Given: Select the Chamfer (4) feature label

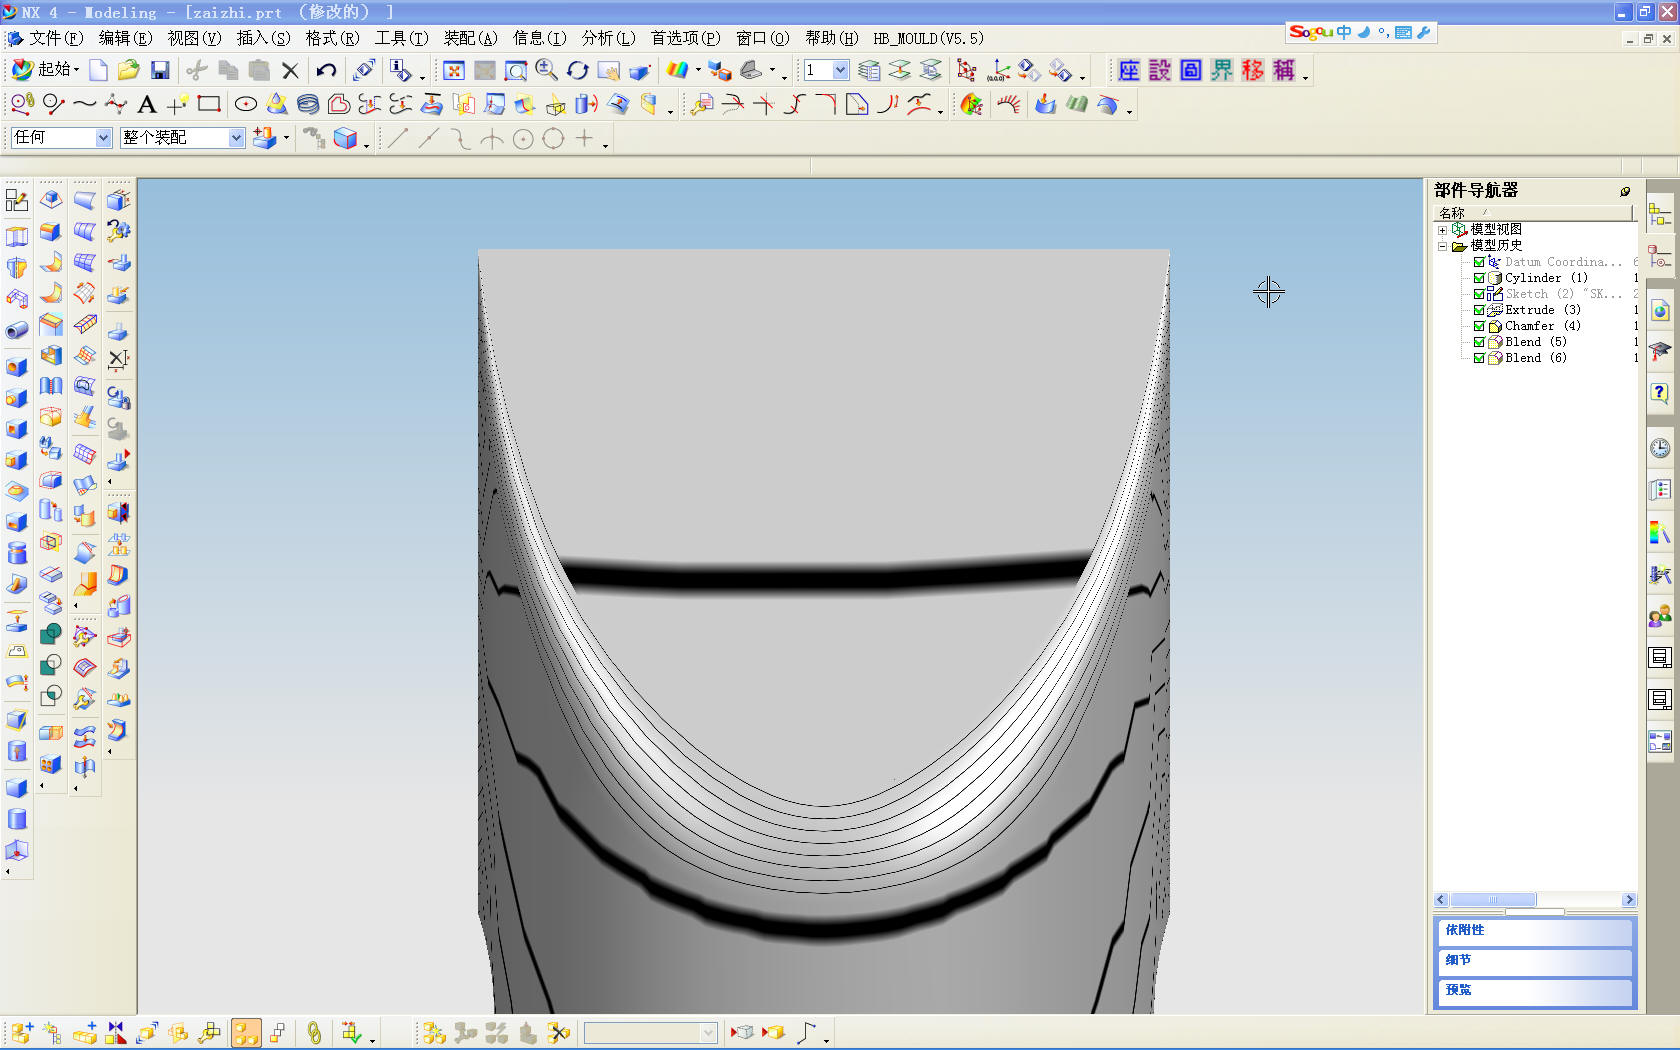Looking at the screenshot, I should [x=1543, y=326].
